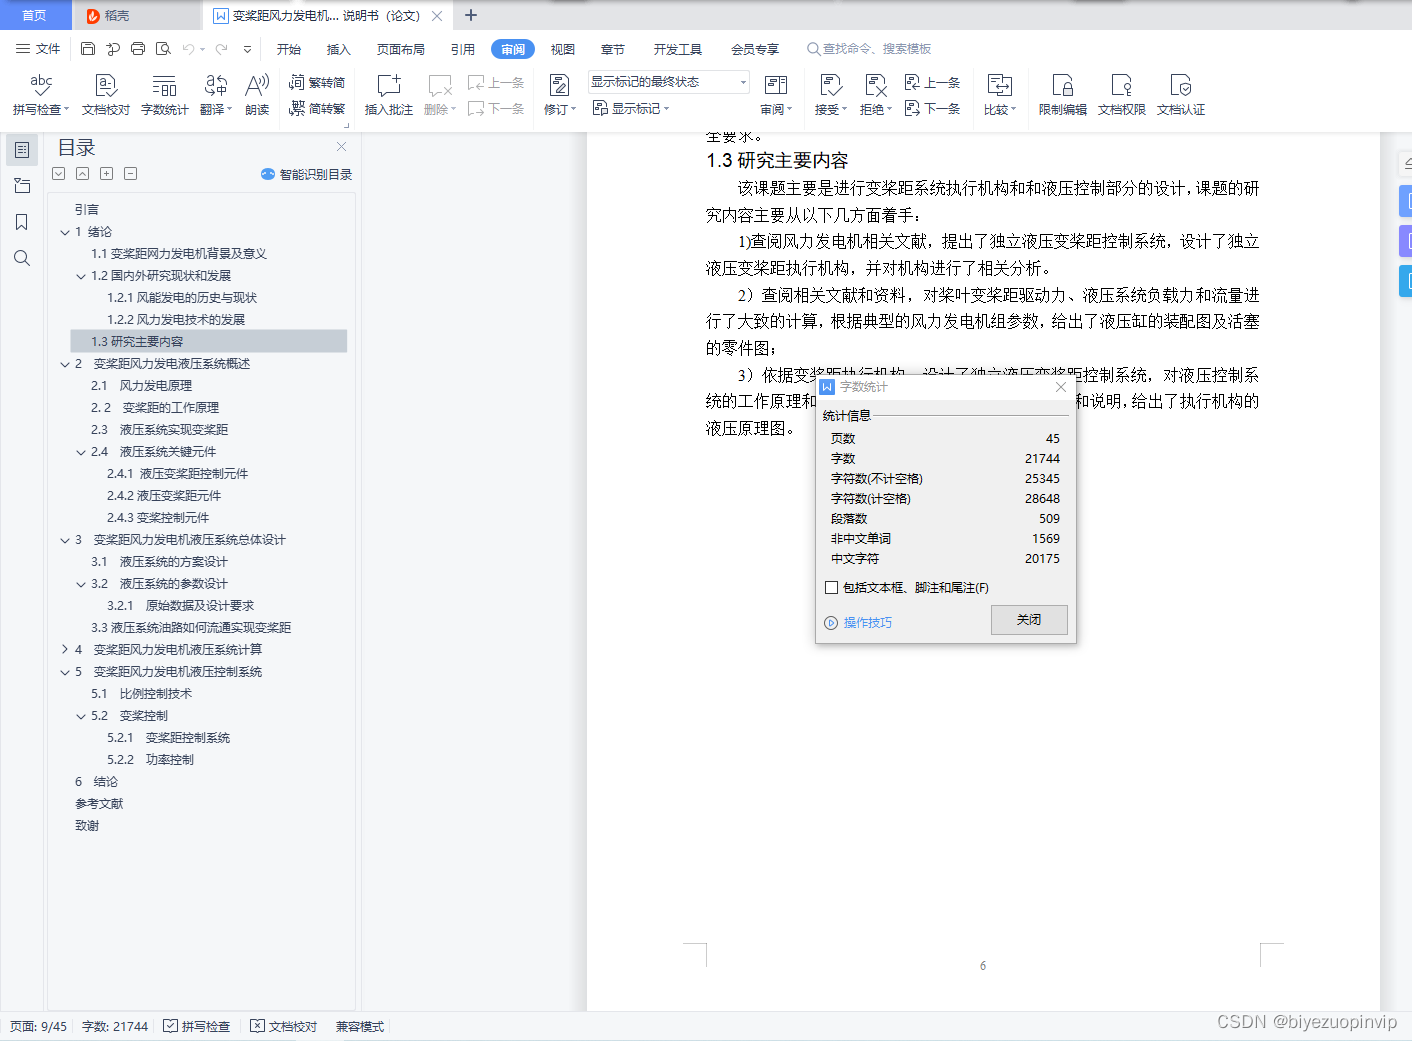The width and height of the screenshot is (1412, 1041).
Task: Open the search icon in left sidebar
Action: tap(21, 258)
